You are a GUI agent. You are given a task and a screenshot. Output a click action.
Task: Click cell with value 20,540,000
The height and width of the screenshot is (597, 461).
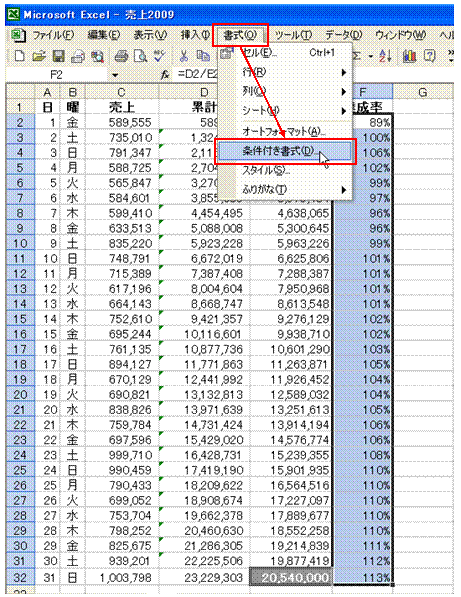(291, 577)
